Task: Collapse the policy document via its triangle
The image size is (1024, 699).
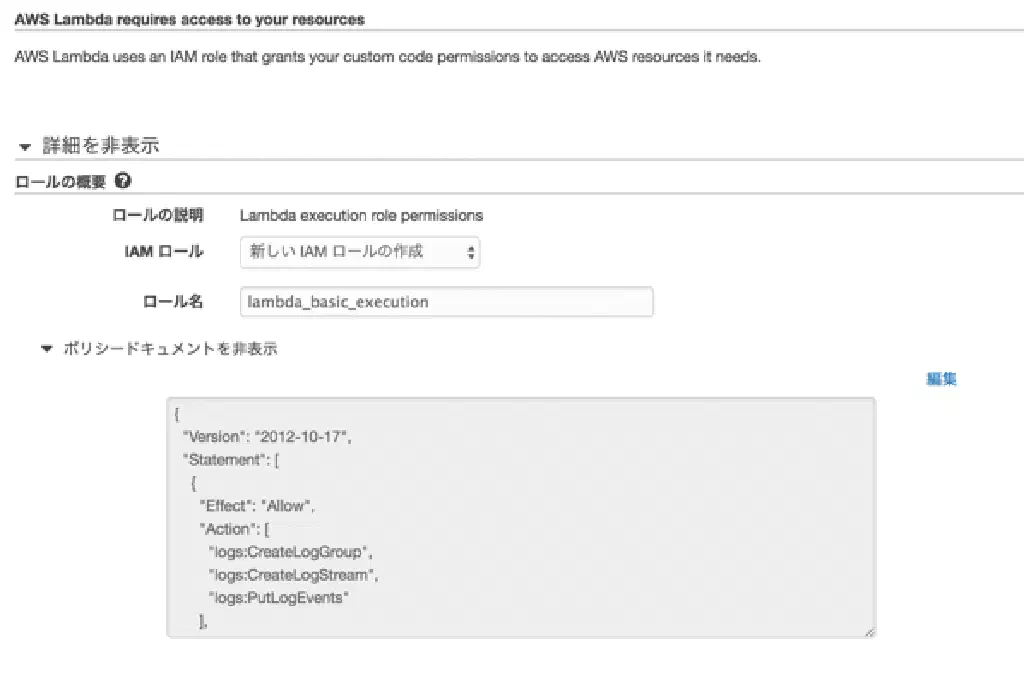Action: point(45,350)
